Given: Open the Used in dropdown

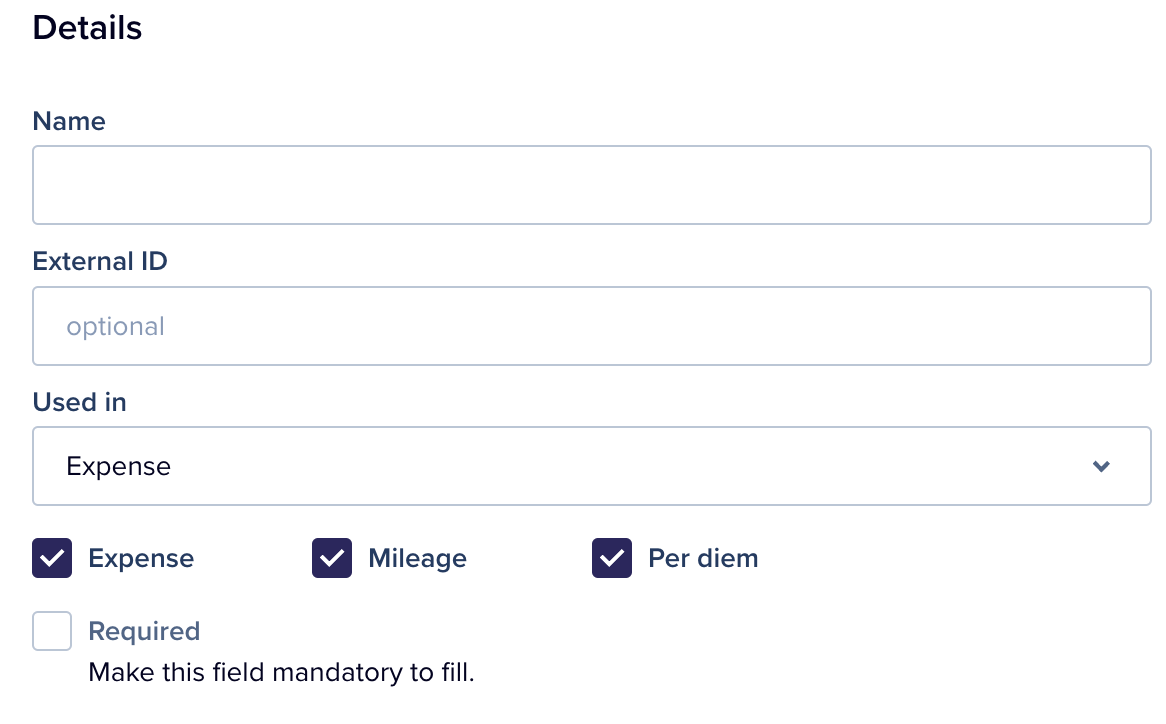Looking at the screenshot, I should tap(591, 467).
